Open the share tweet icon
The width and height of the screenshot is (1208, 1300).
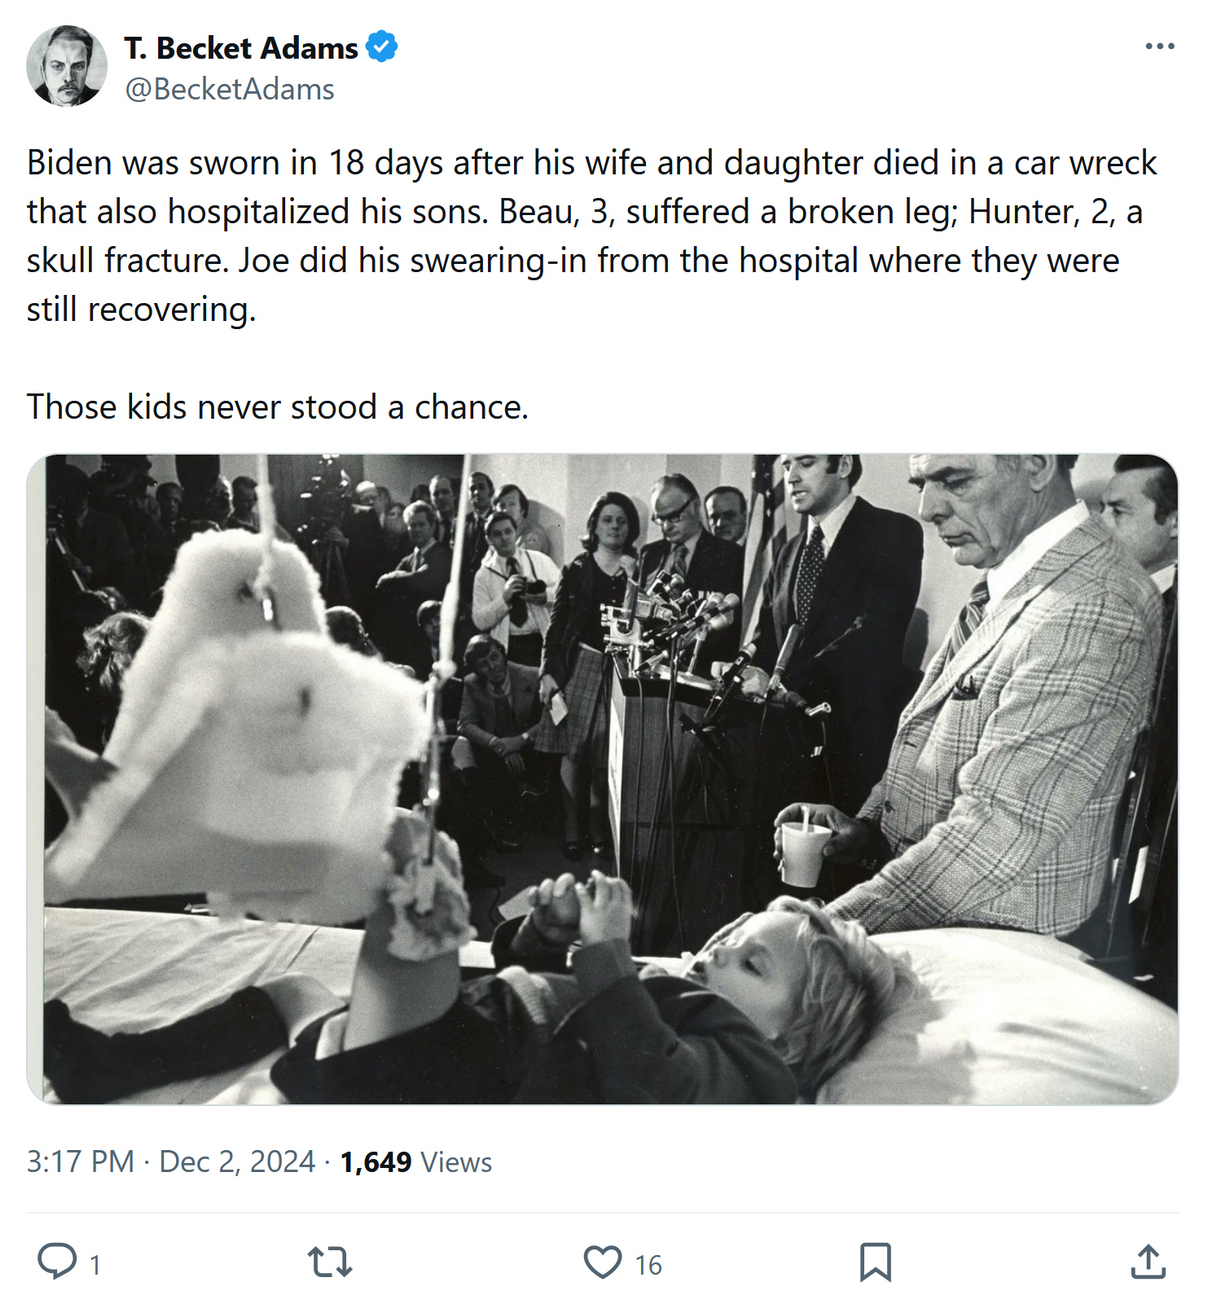pyautogui.click(x=1148, y=1262)
